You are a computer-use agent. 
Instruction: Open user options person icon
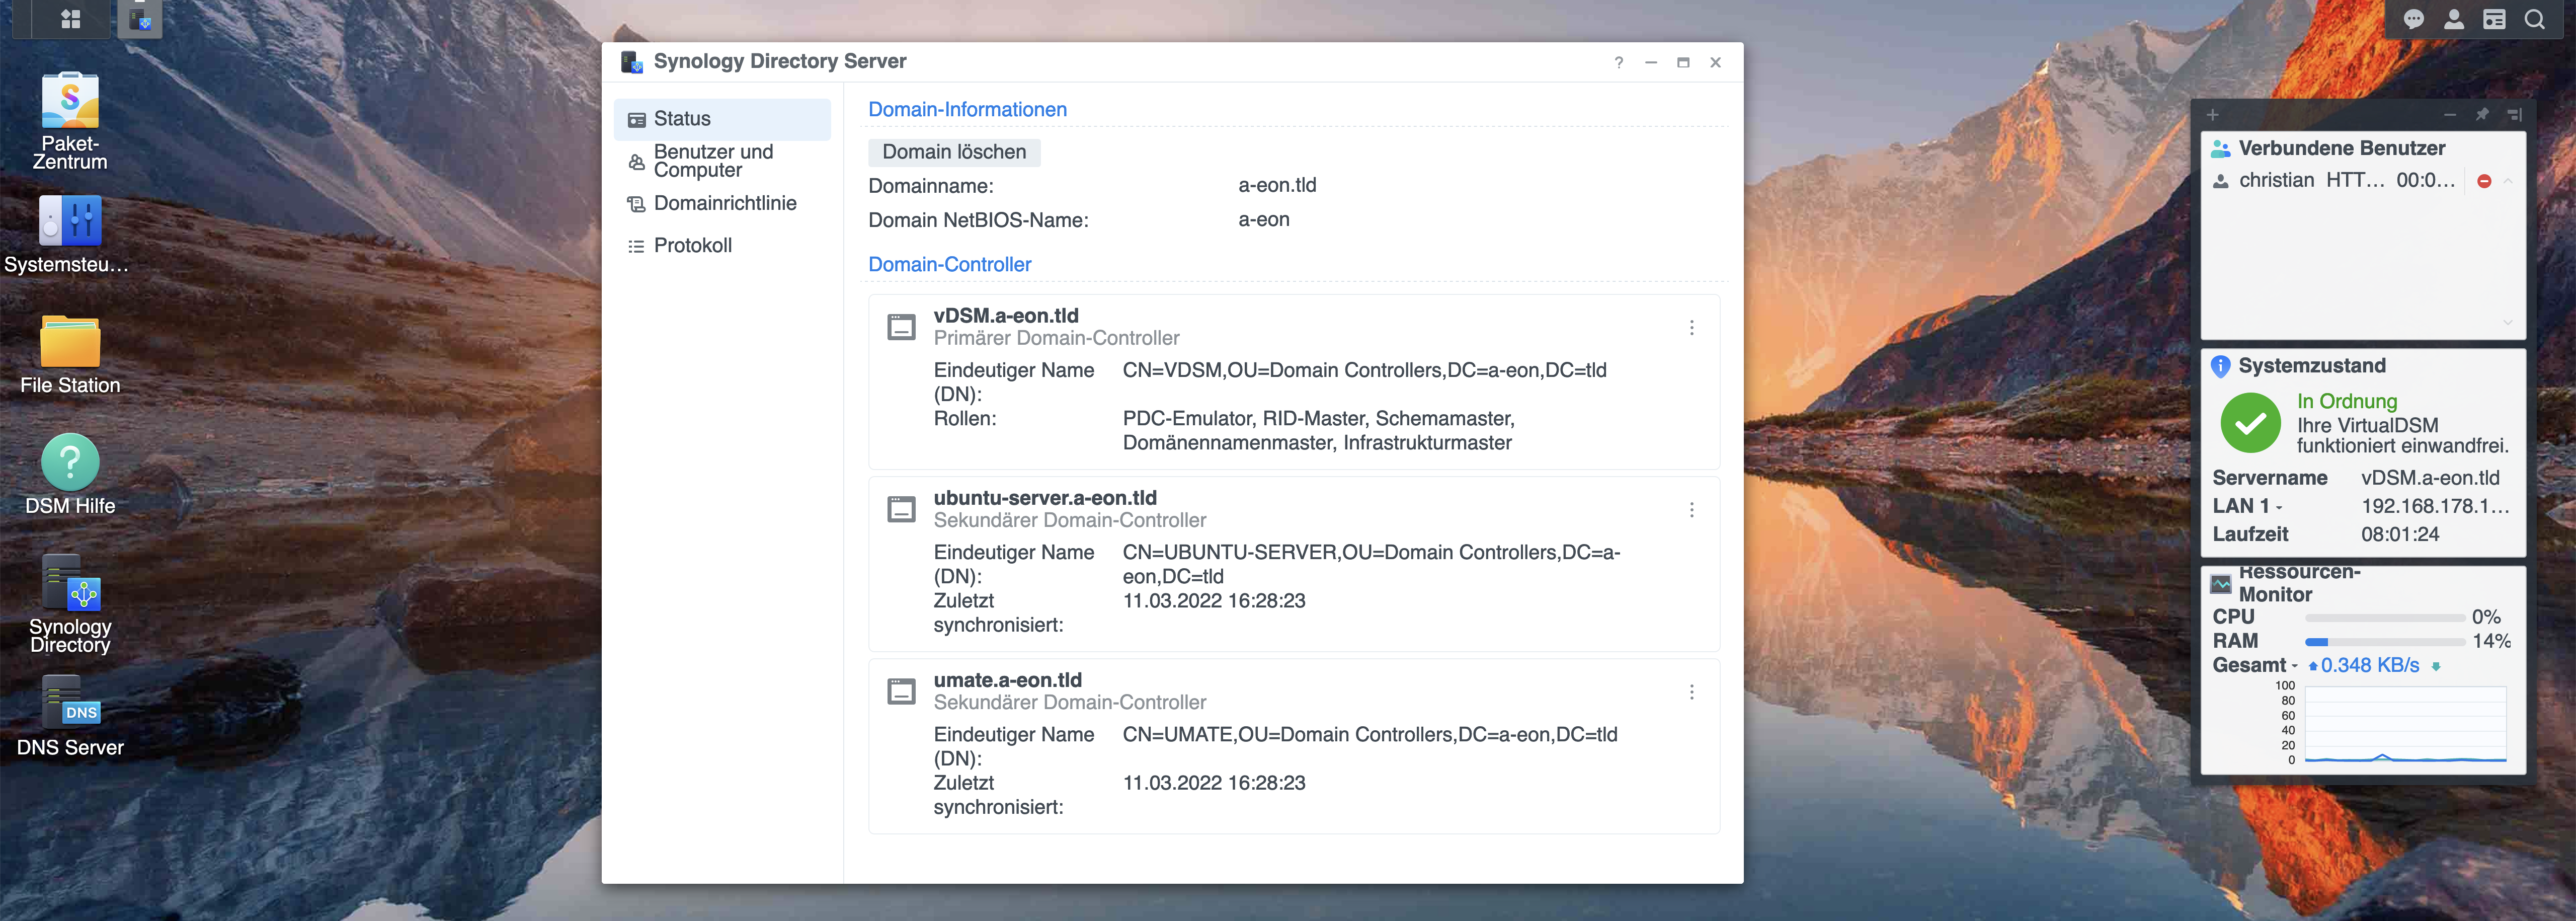[2453, 19]
